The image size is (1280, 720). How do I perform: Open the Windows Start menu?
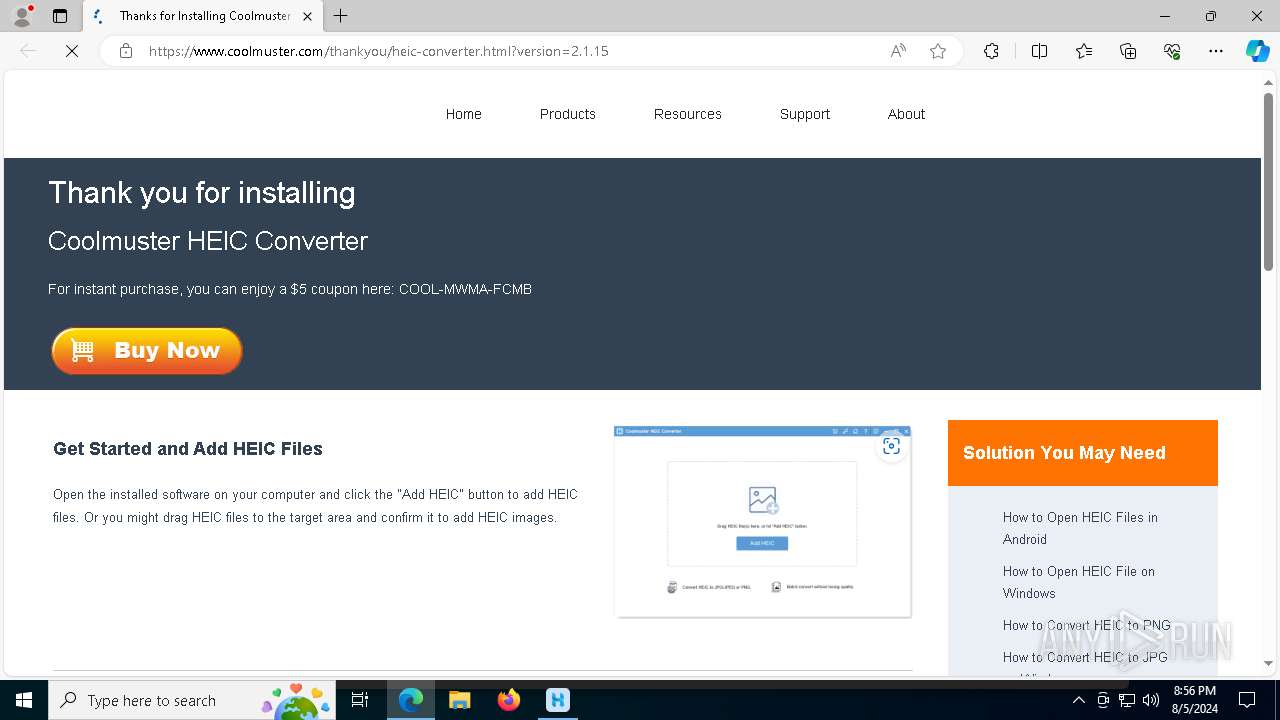tap(24, 700)
